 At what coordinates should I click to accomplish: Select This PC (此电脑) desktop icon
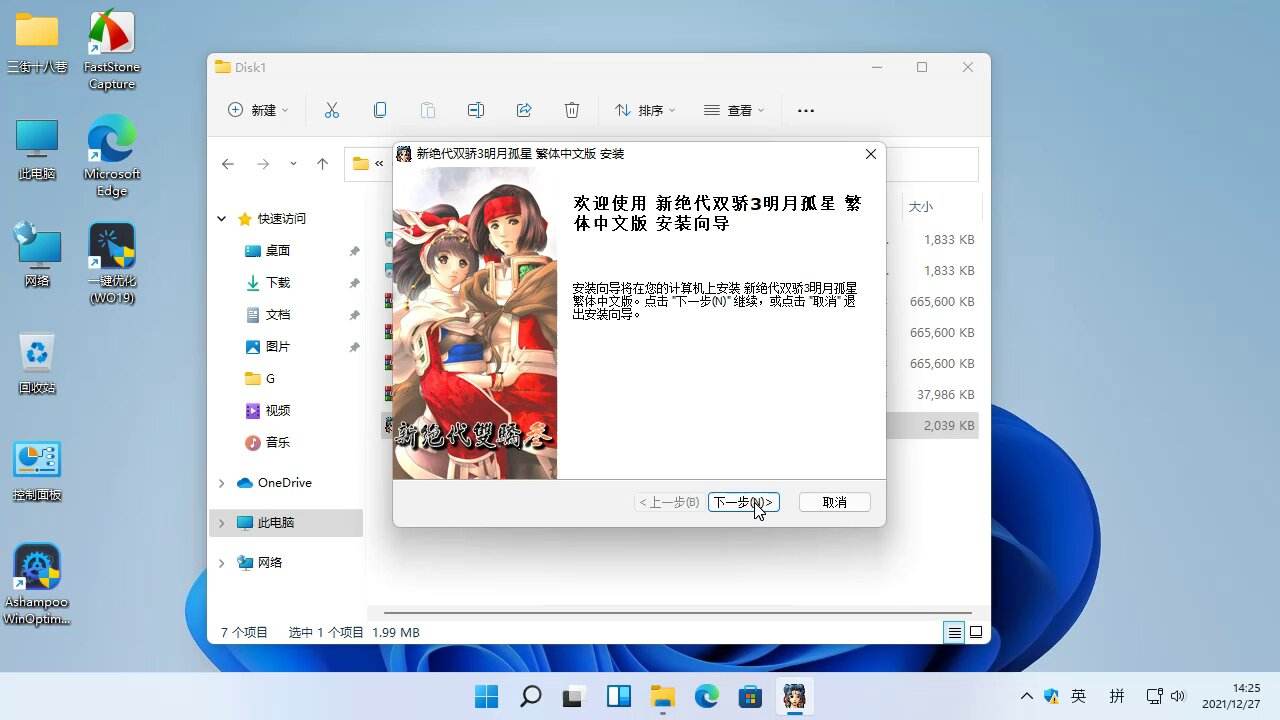pyautogui.click(x=37, y=150)
